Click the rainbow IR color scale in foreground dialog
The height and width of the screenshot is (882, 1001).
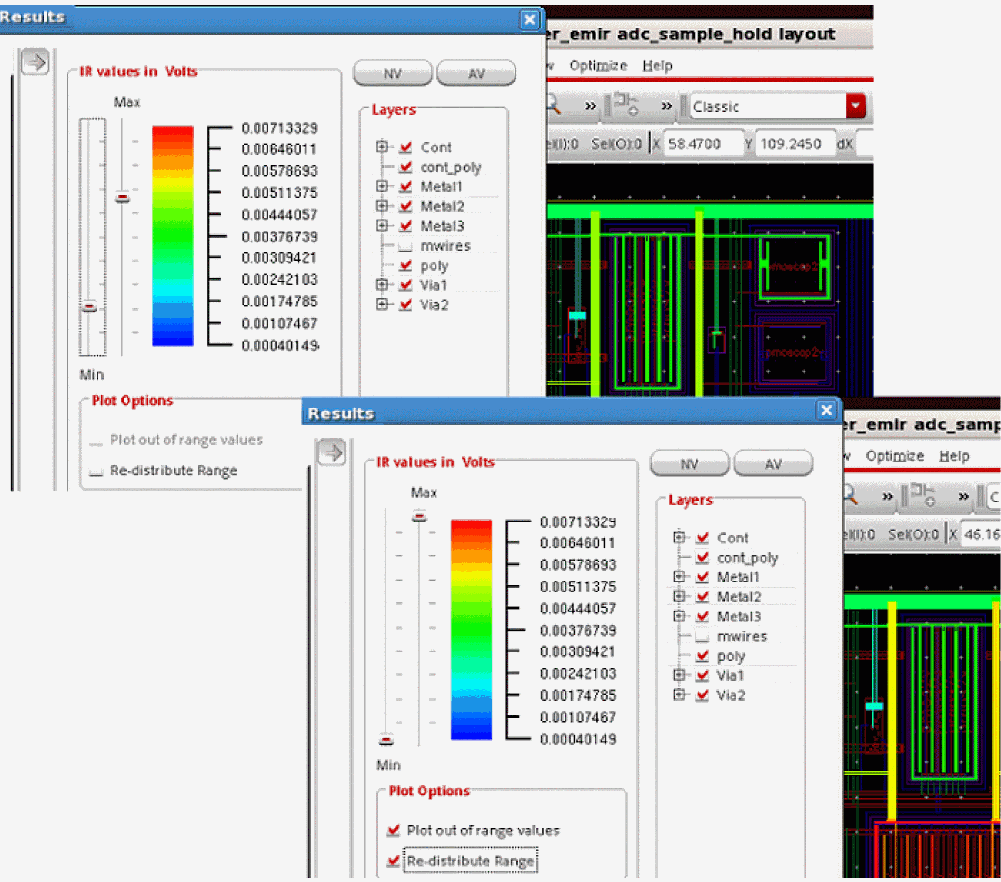pyautogui.click(x=471, y=630)
